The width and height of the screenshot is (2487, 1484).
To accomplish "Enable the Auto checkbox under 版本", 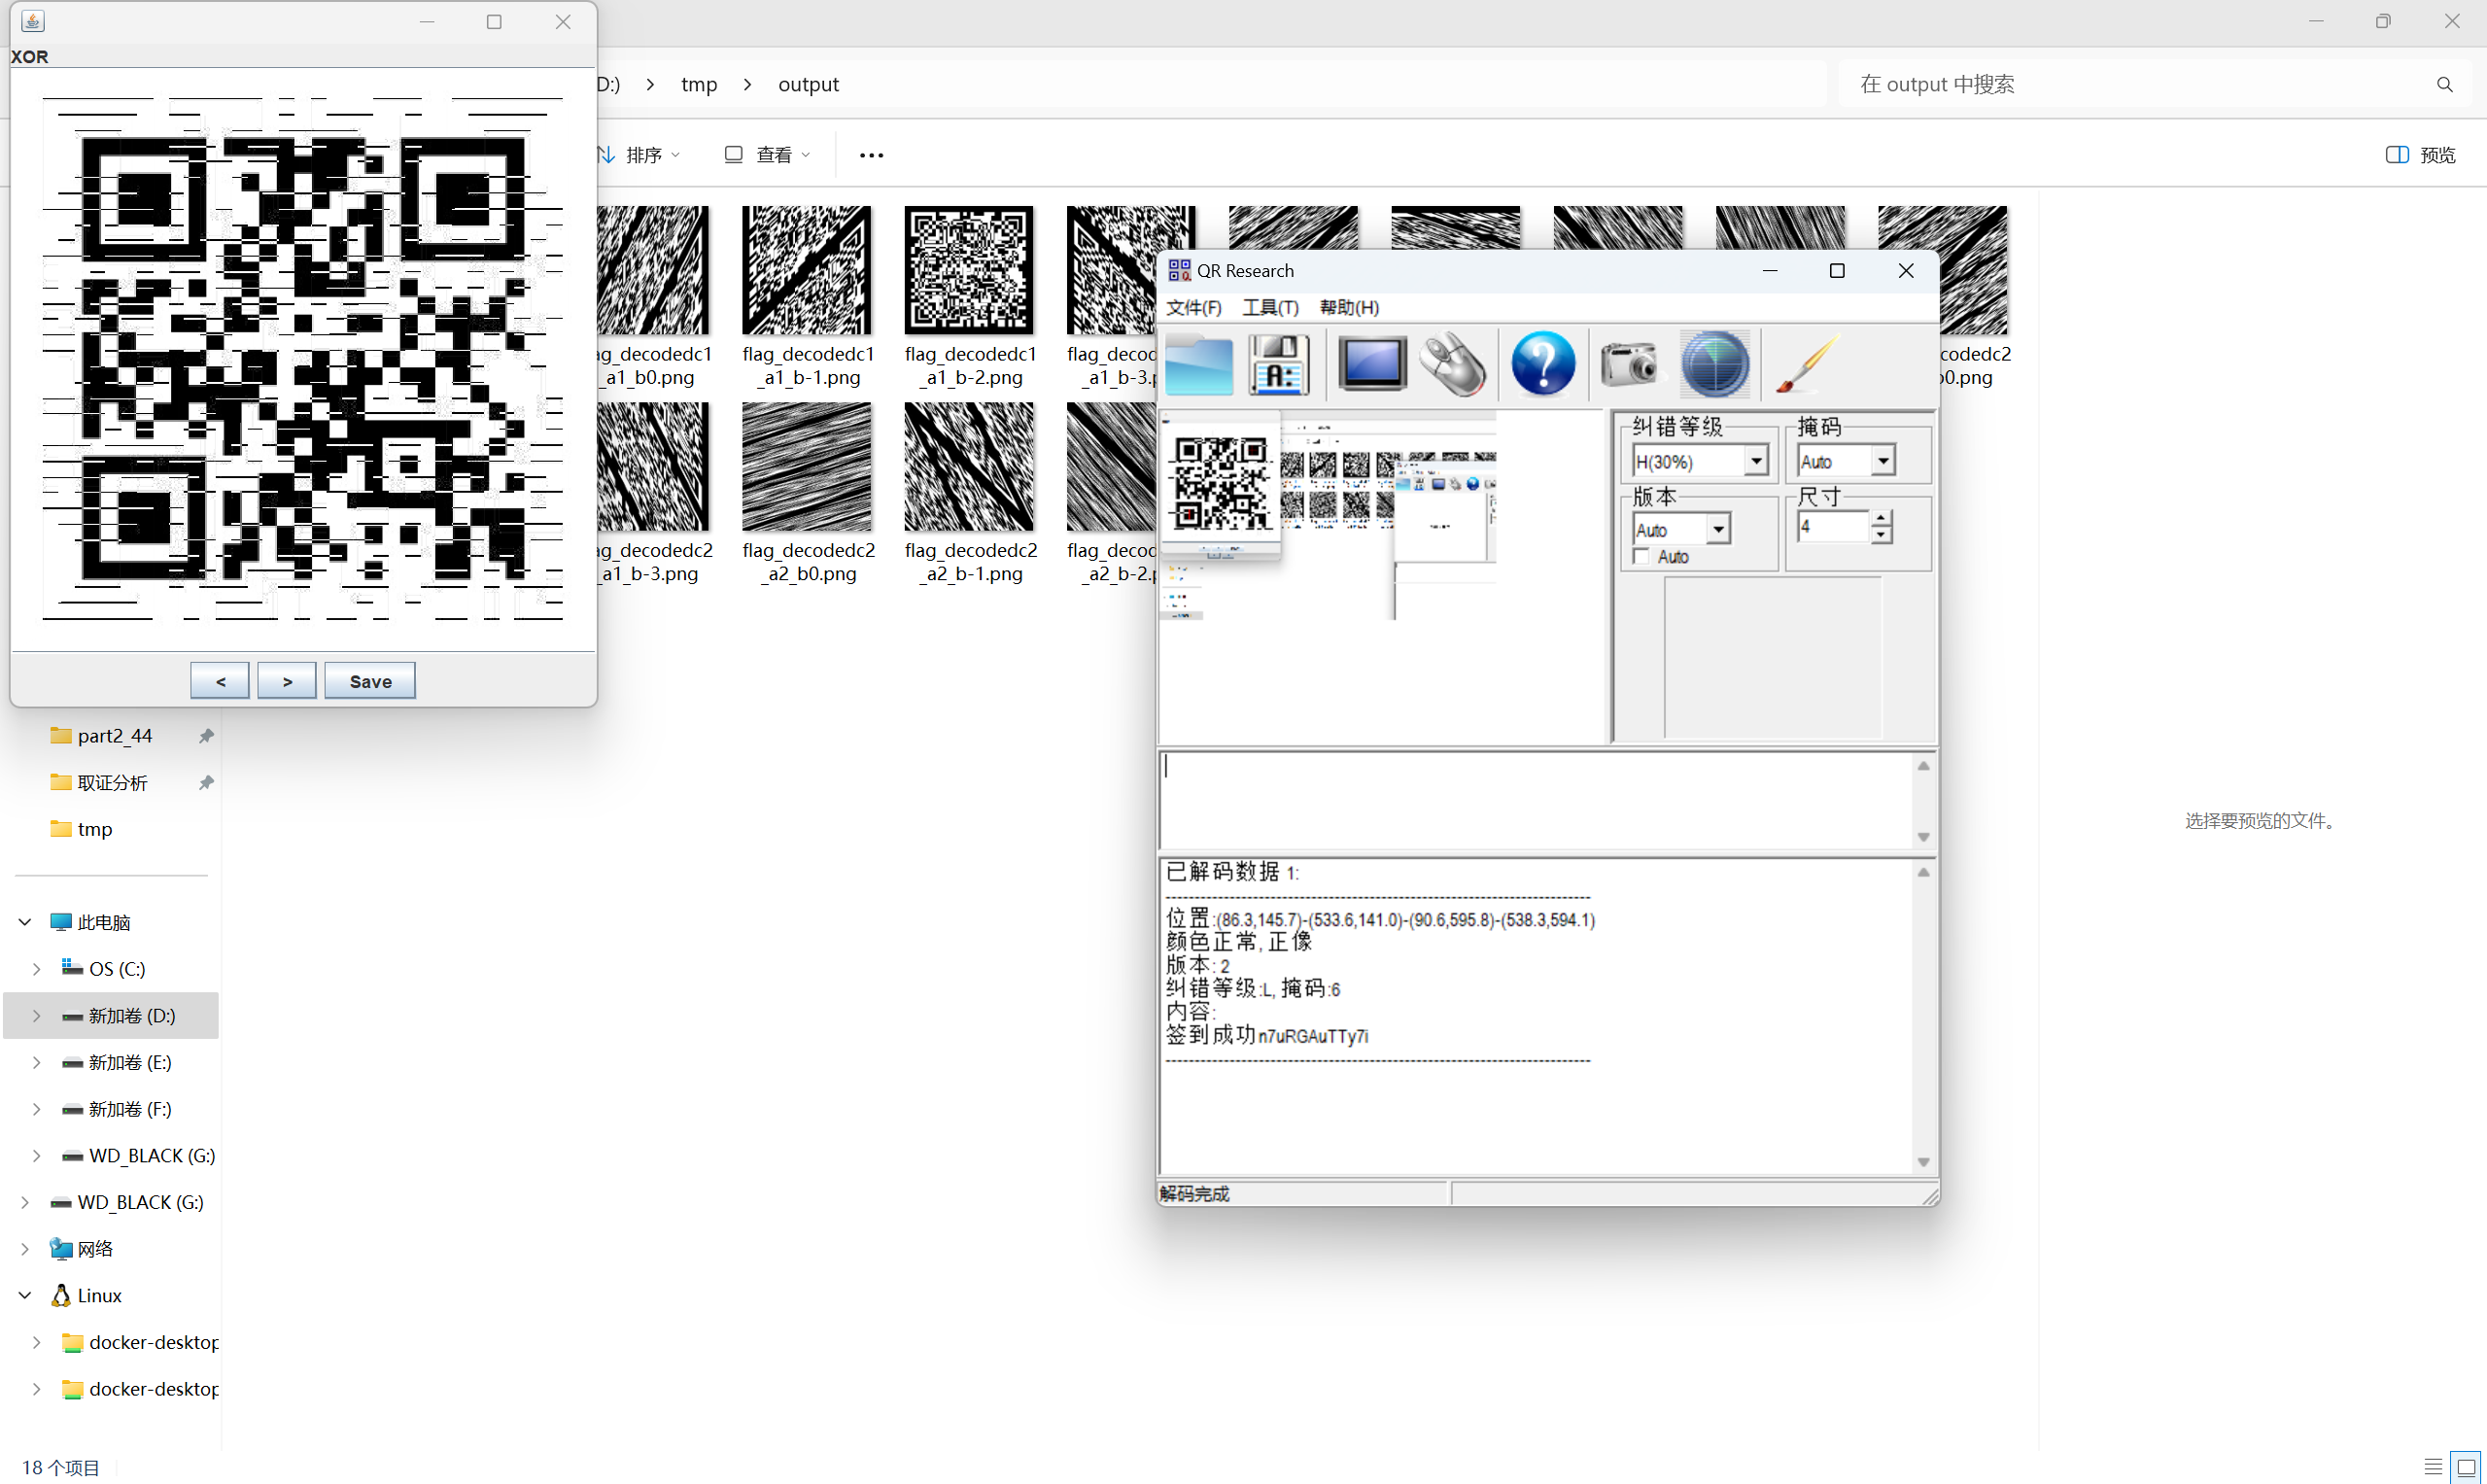I will (x=1641, y=557).
